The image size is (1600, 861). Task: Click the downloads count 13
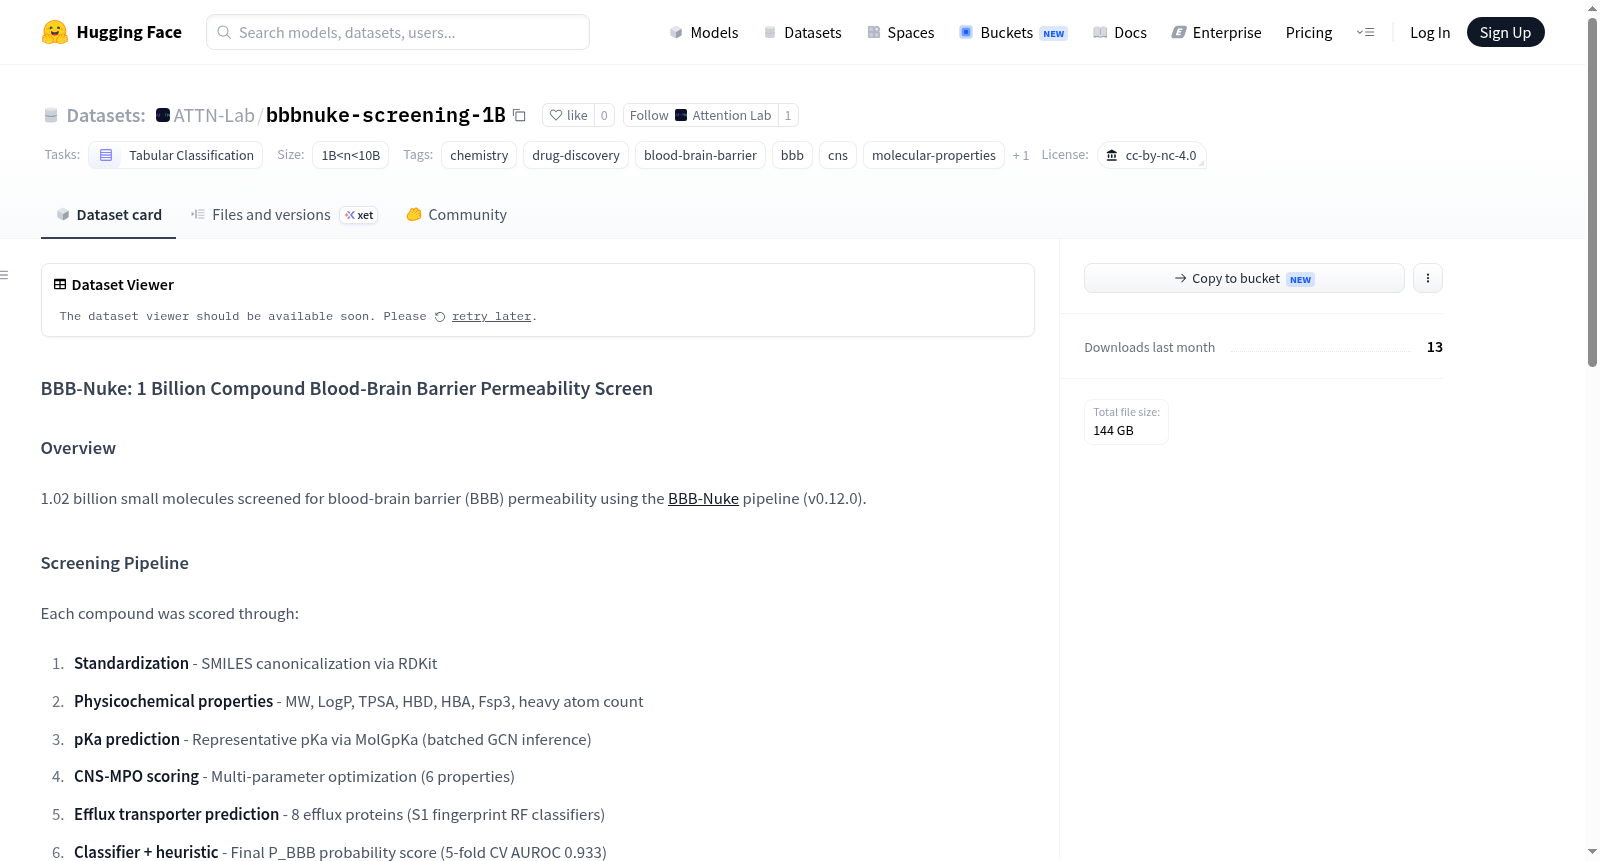[x=1435, y=347]
